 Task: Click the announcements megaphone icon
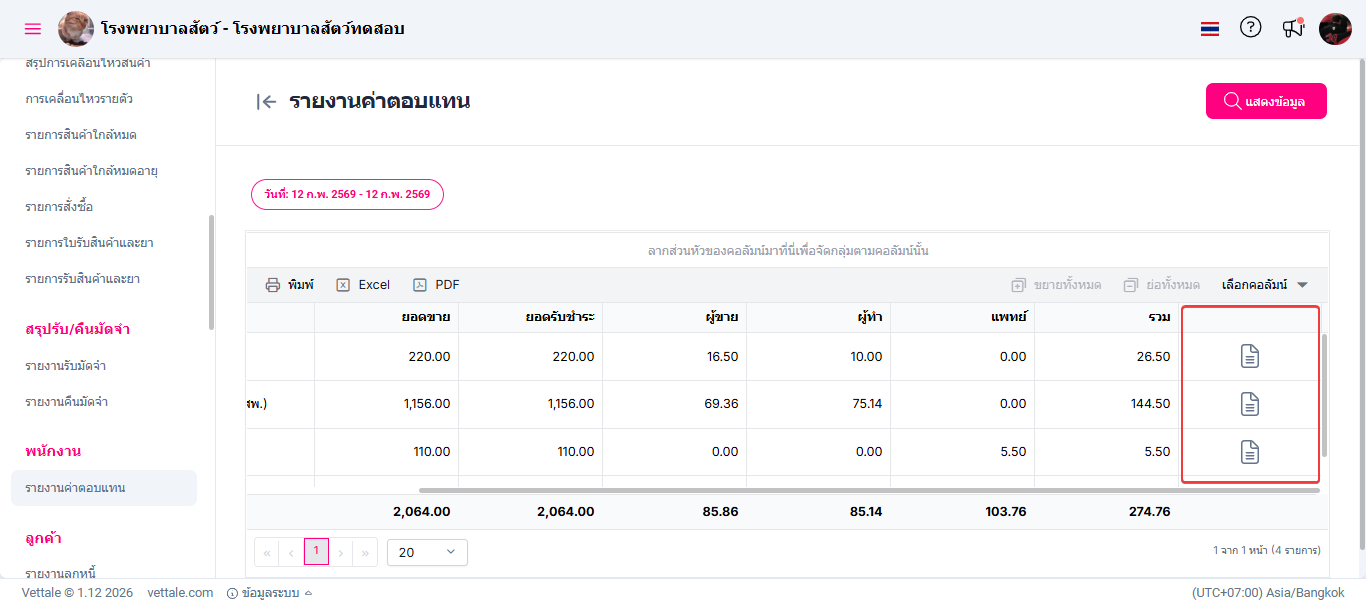point(1293,28)
